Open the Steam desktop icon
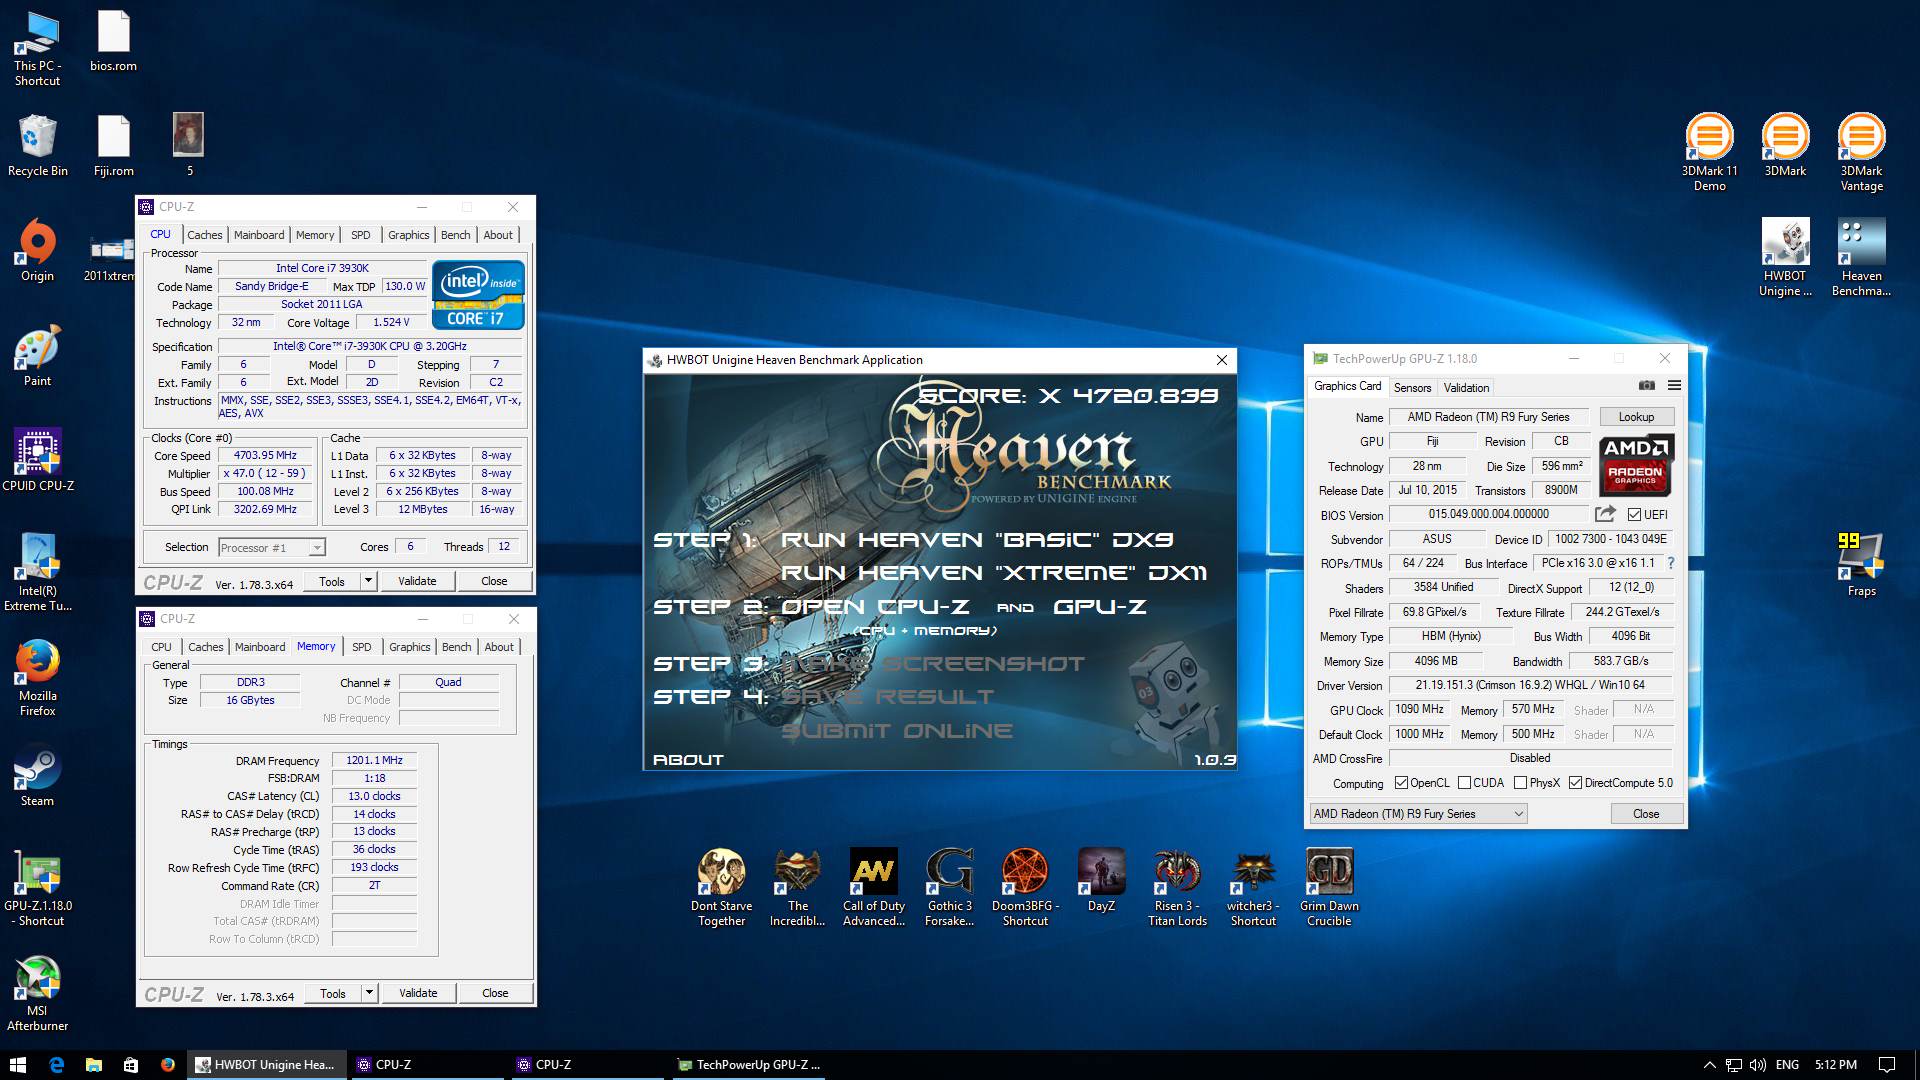 click(37, 776)
